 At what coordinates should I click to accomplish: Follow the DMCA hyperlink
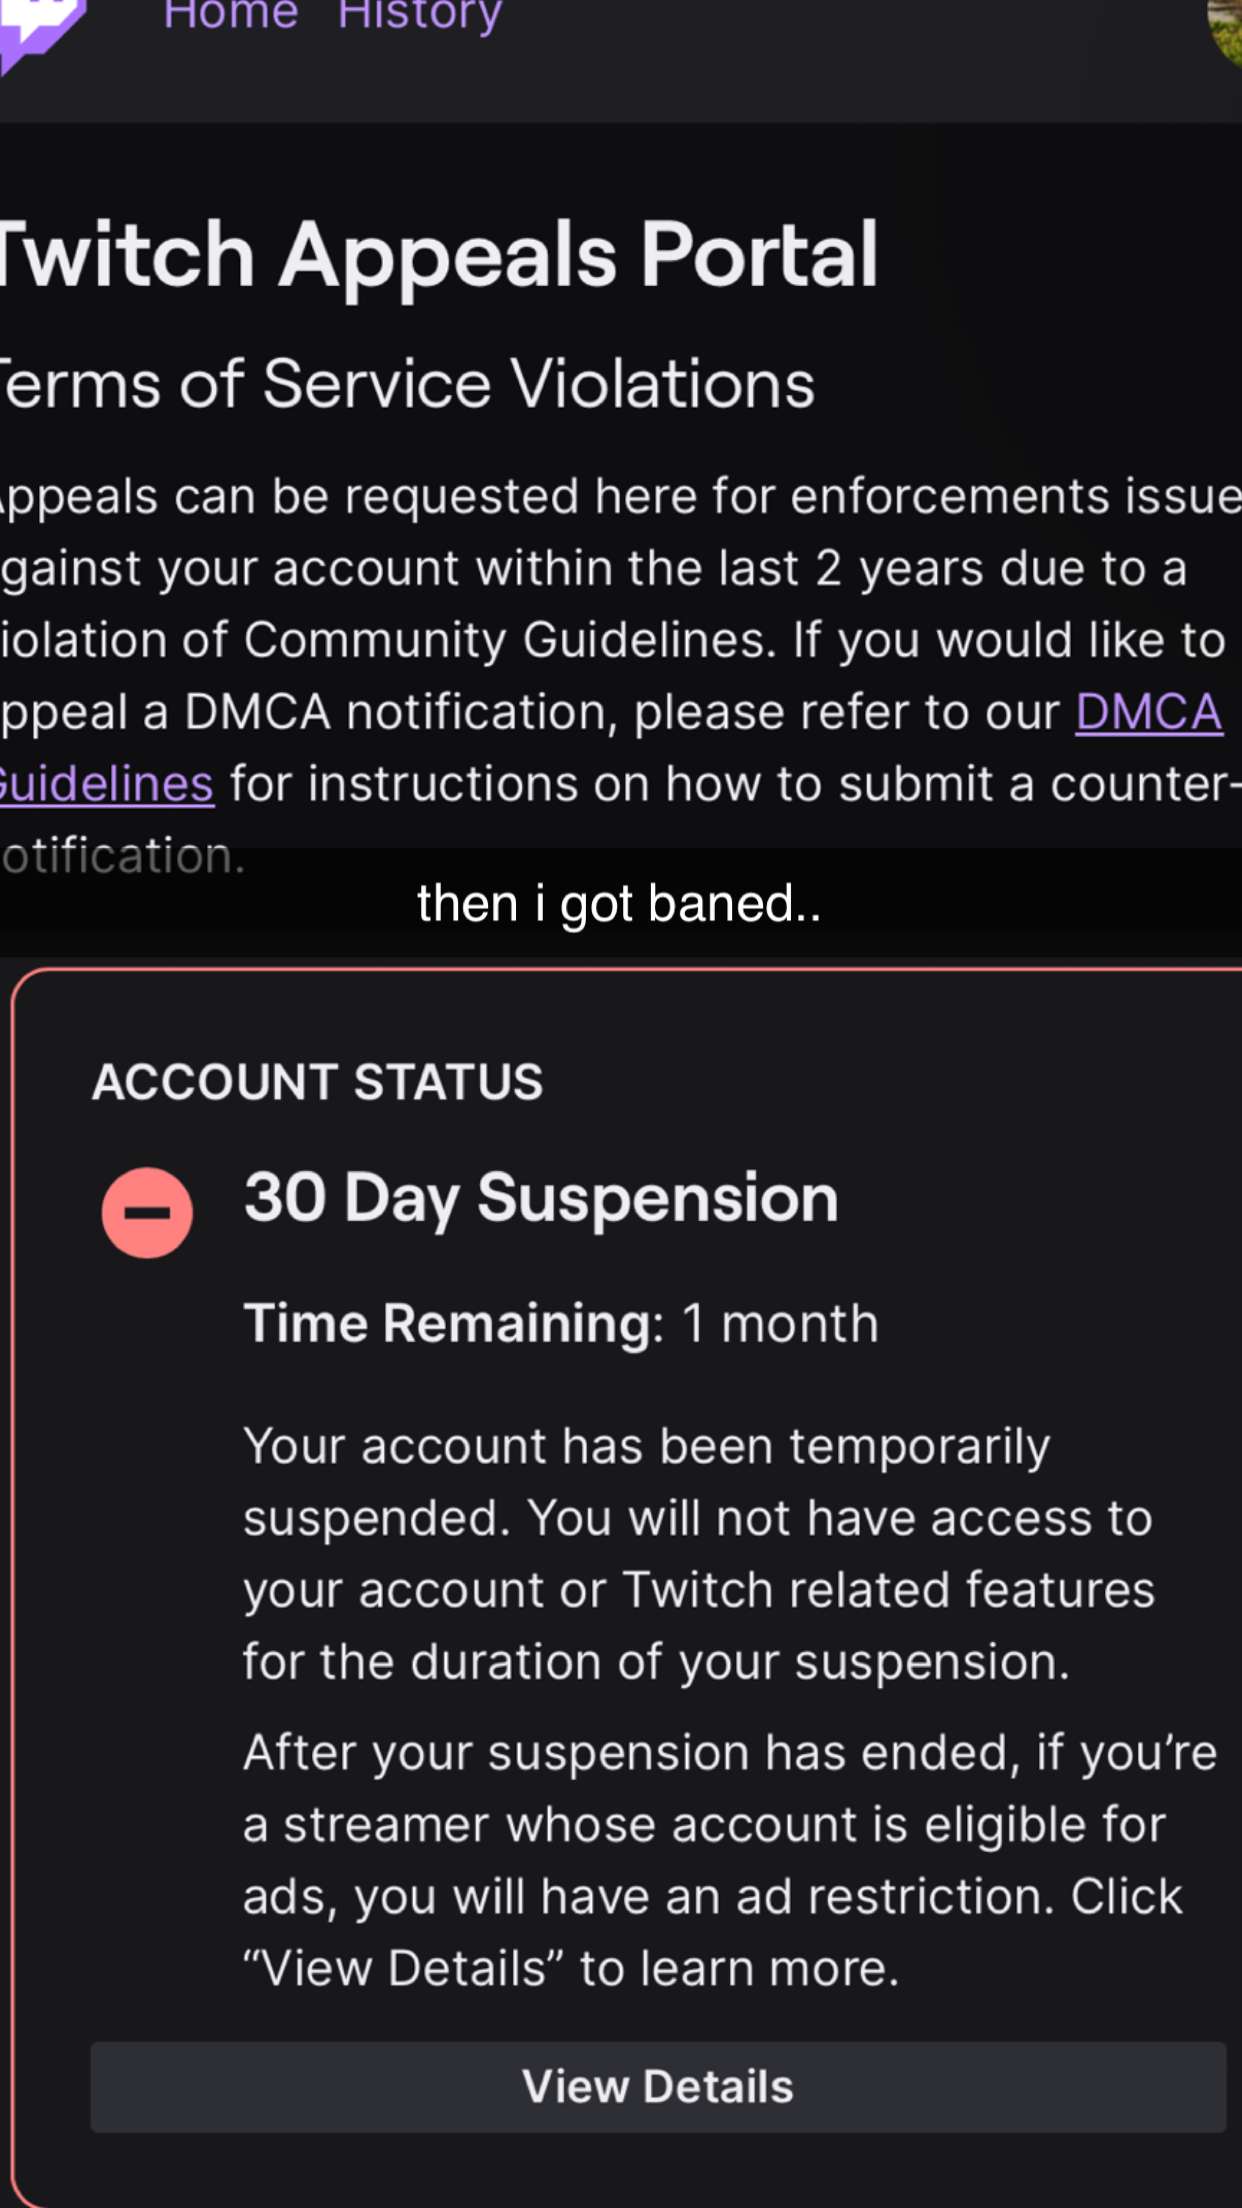click(1148, 712)
